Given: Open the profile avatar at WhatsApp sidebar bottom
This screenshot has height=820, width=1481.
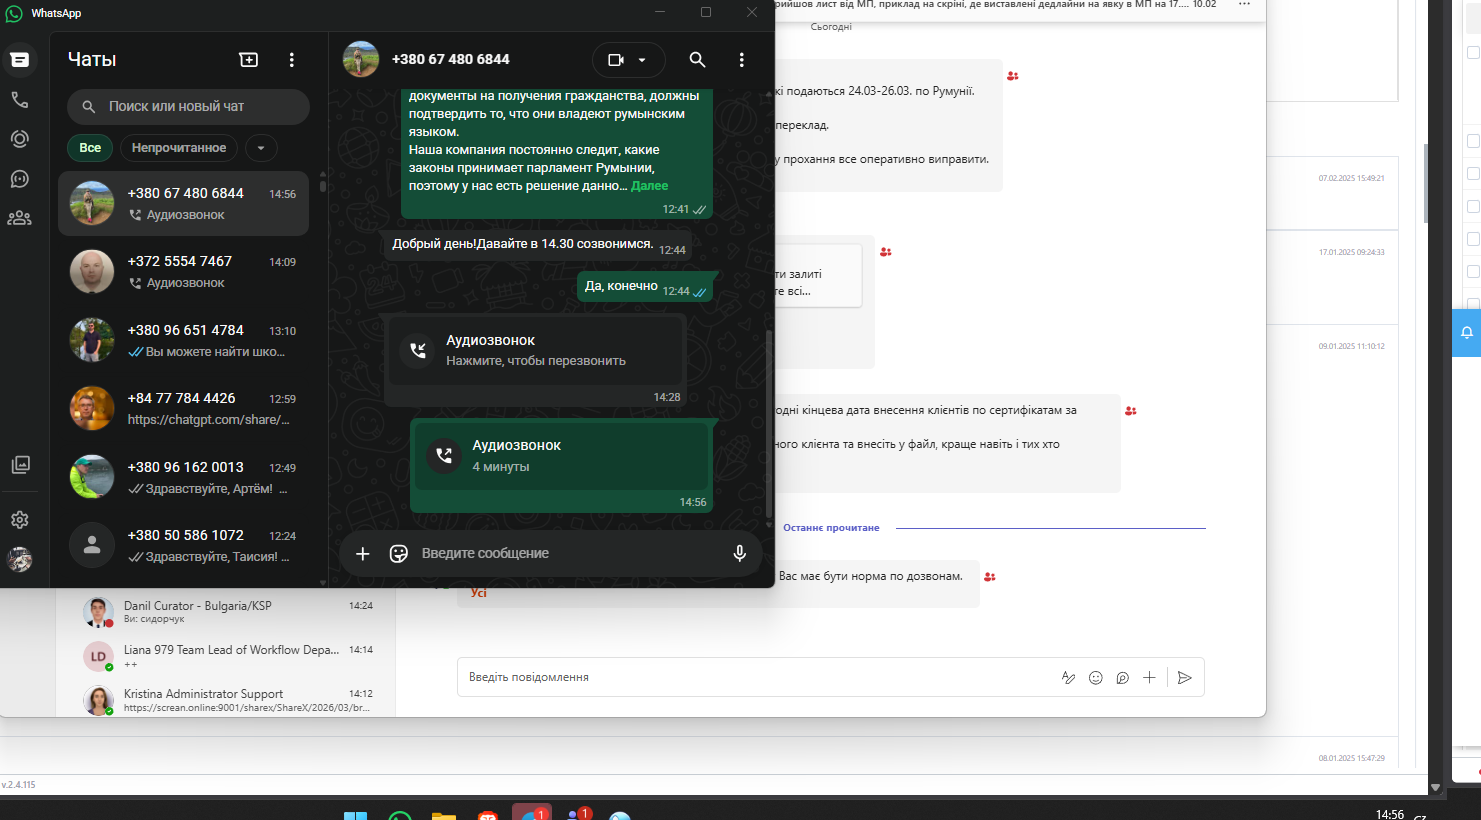Looking at the screenshot, I should pos(20,560).
